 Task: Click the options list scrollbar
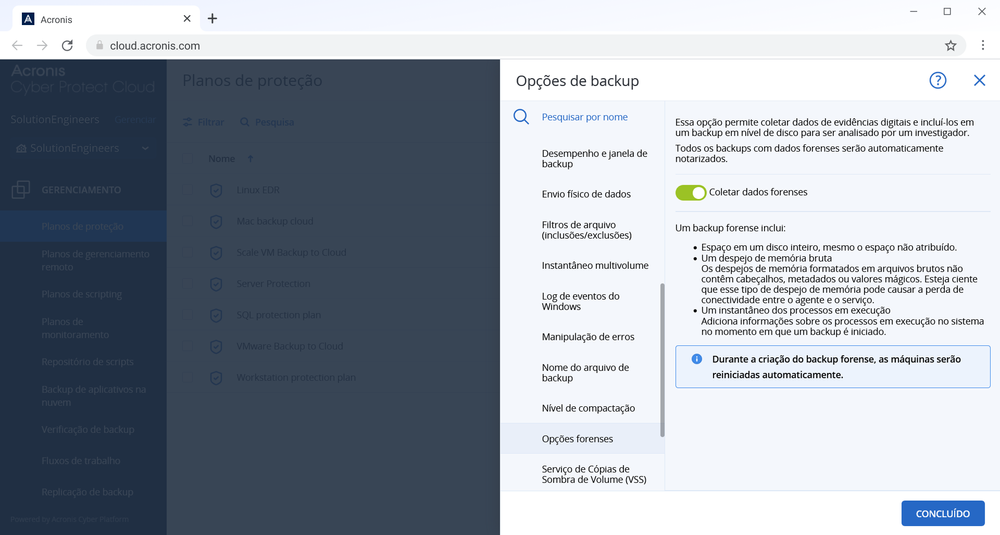(662, 360)
